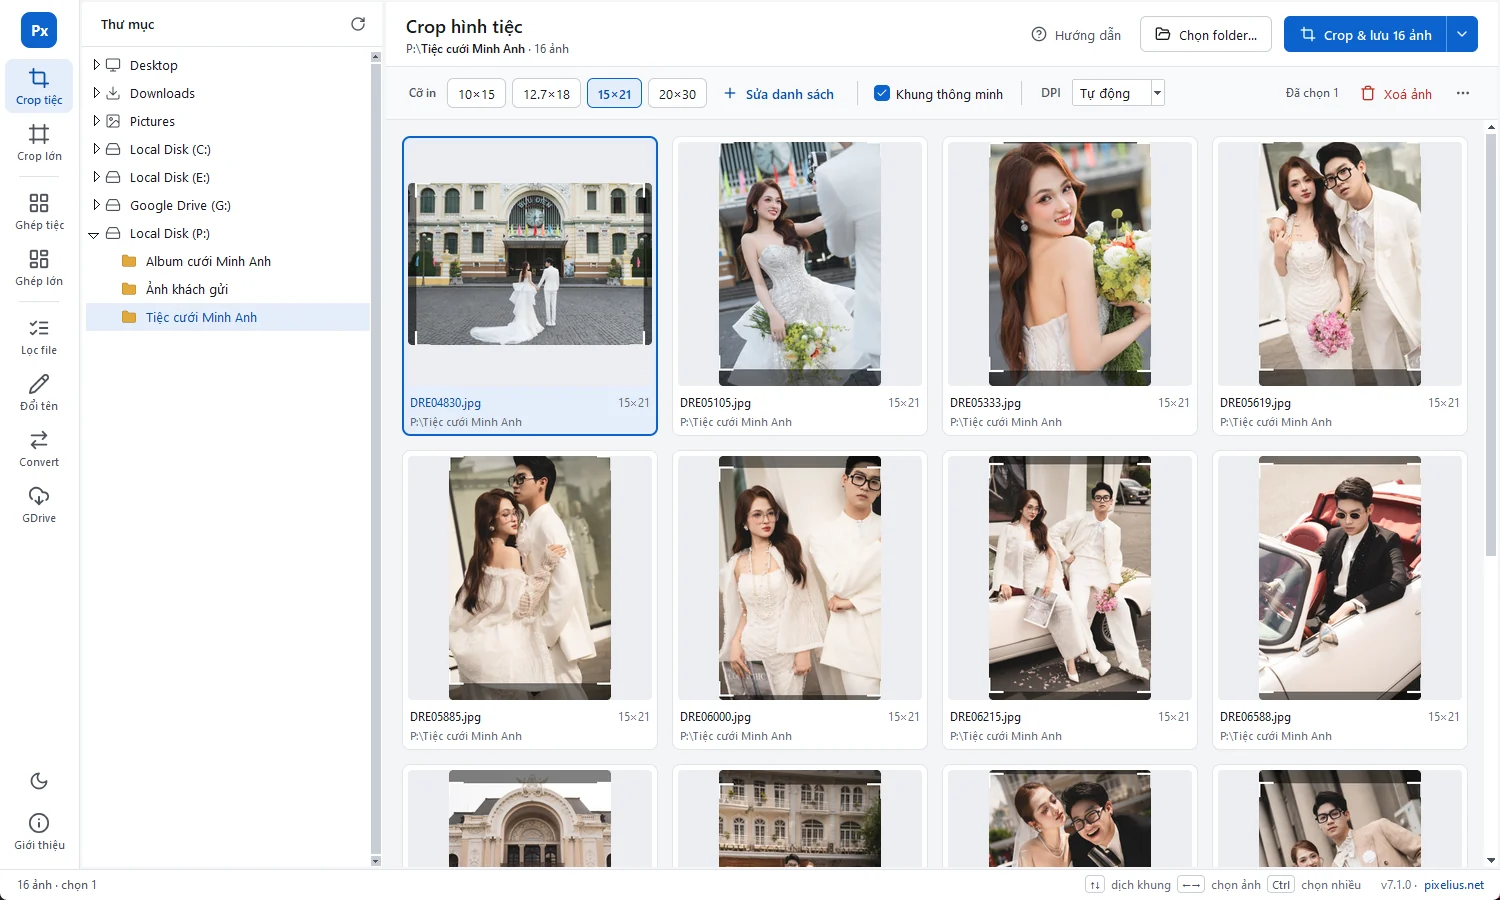
Task: Click version text v7.1.0
Action: click(1396, 885)
